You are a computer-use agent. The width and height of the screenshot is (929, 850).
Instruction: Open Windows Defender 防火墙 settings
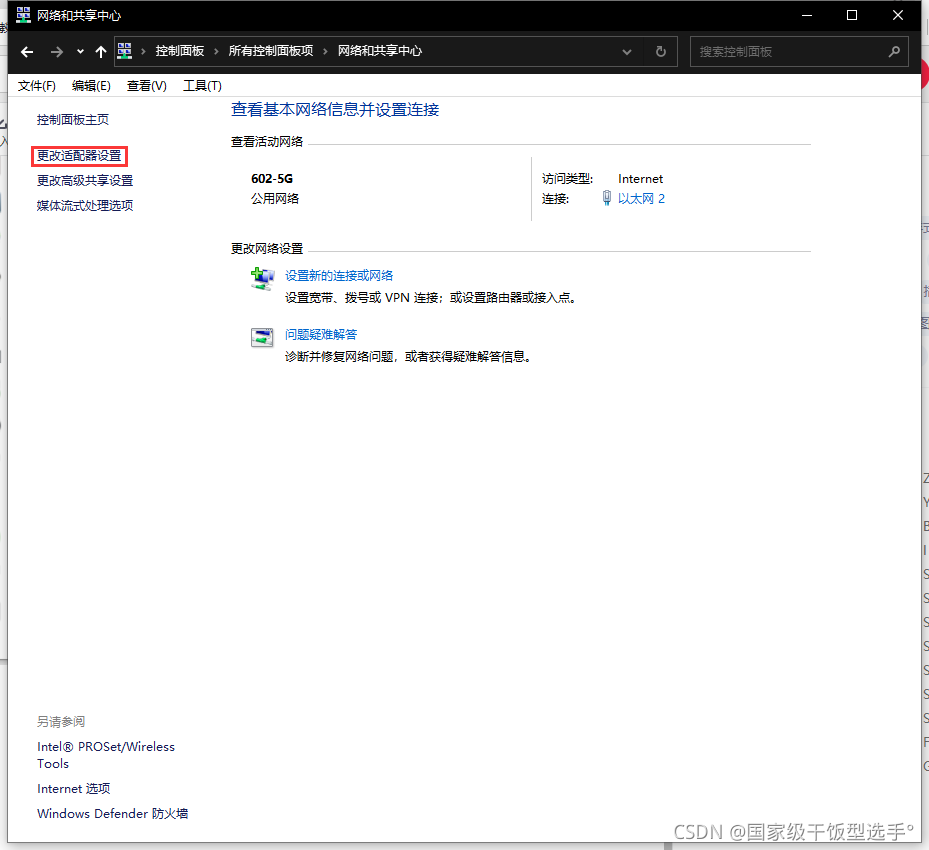pos(112,813)
